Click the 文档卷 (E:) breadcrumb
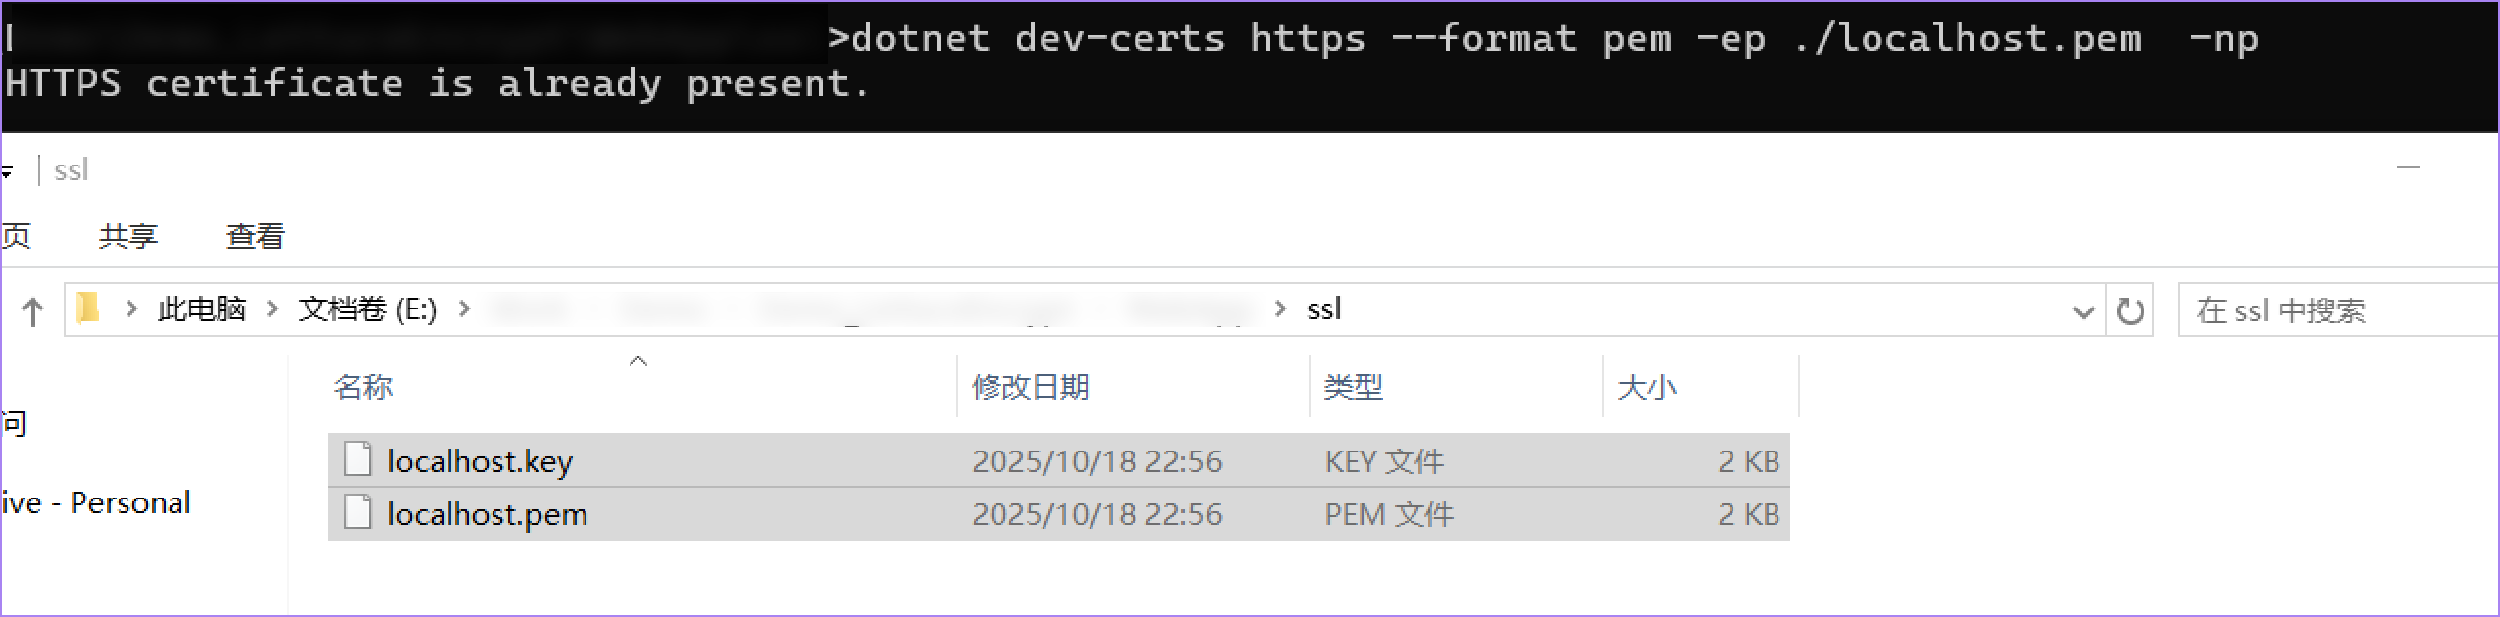The height and width of the screenshot is (617, 2500). tap(367, 309)
